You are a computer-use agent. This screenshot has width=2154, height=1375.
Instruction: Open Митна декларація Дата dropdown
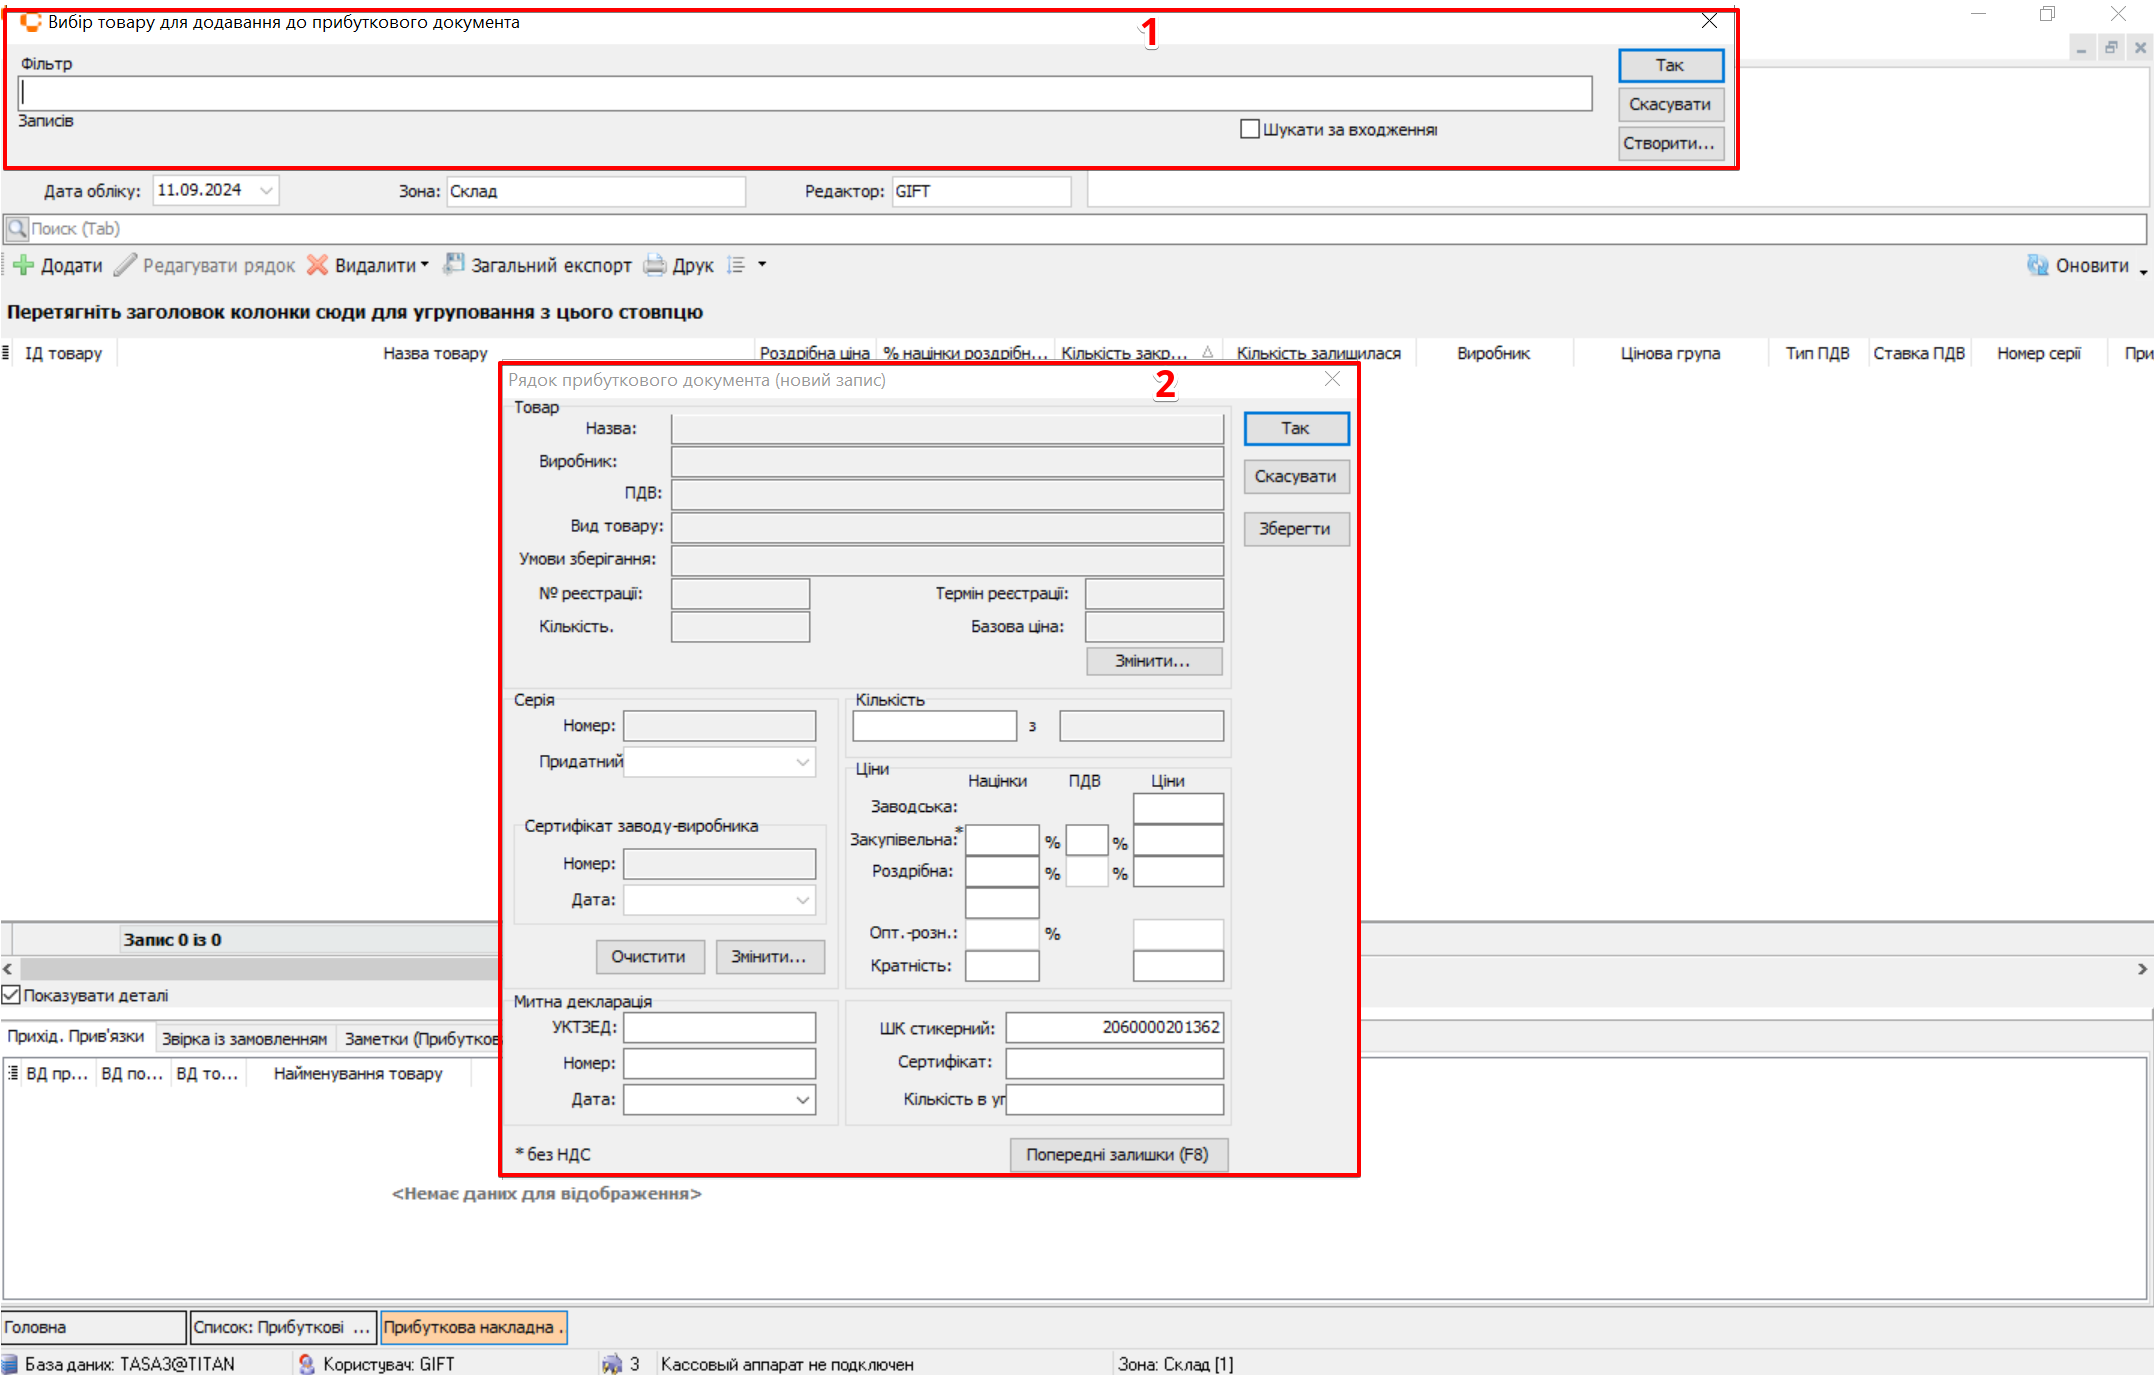pyautogui.click(x=802, y=1100)
